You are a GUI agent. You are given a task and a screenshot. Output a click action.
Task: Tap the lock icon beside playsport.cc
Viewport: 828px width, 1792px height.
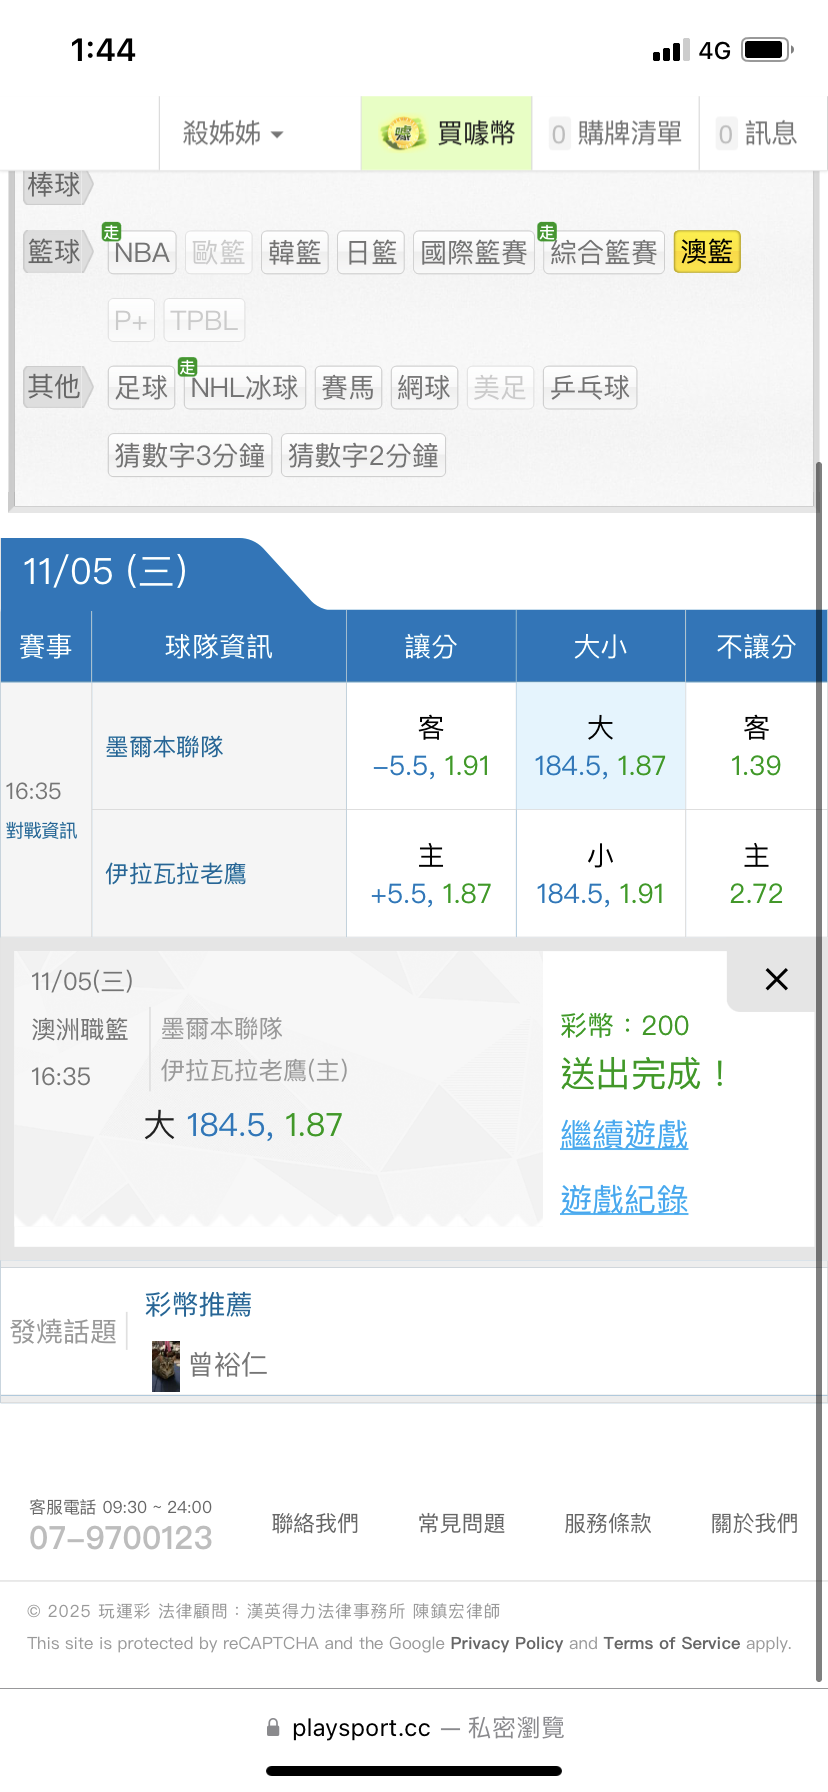click(x=273, y=1728)
